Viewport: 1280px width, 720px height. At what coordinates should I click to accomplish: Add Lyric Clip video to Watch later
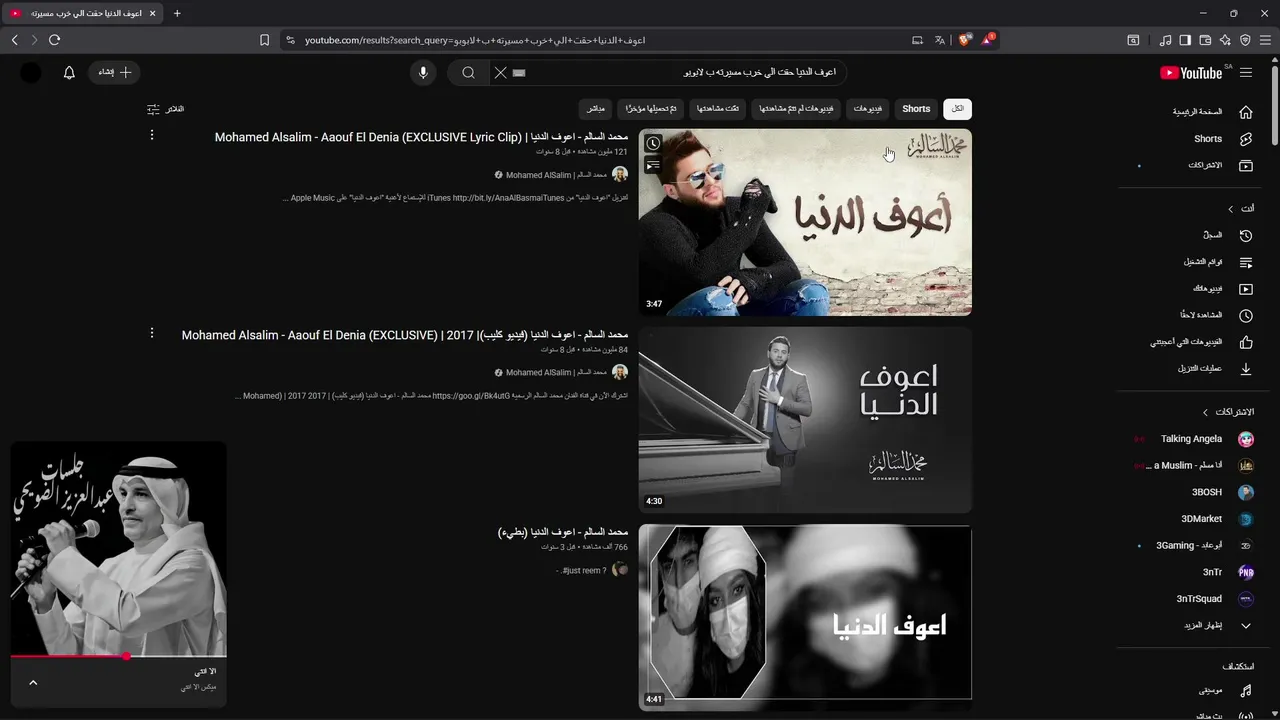tap(653, 144)
